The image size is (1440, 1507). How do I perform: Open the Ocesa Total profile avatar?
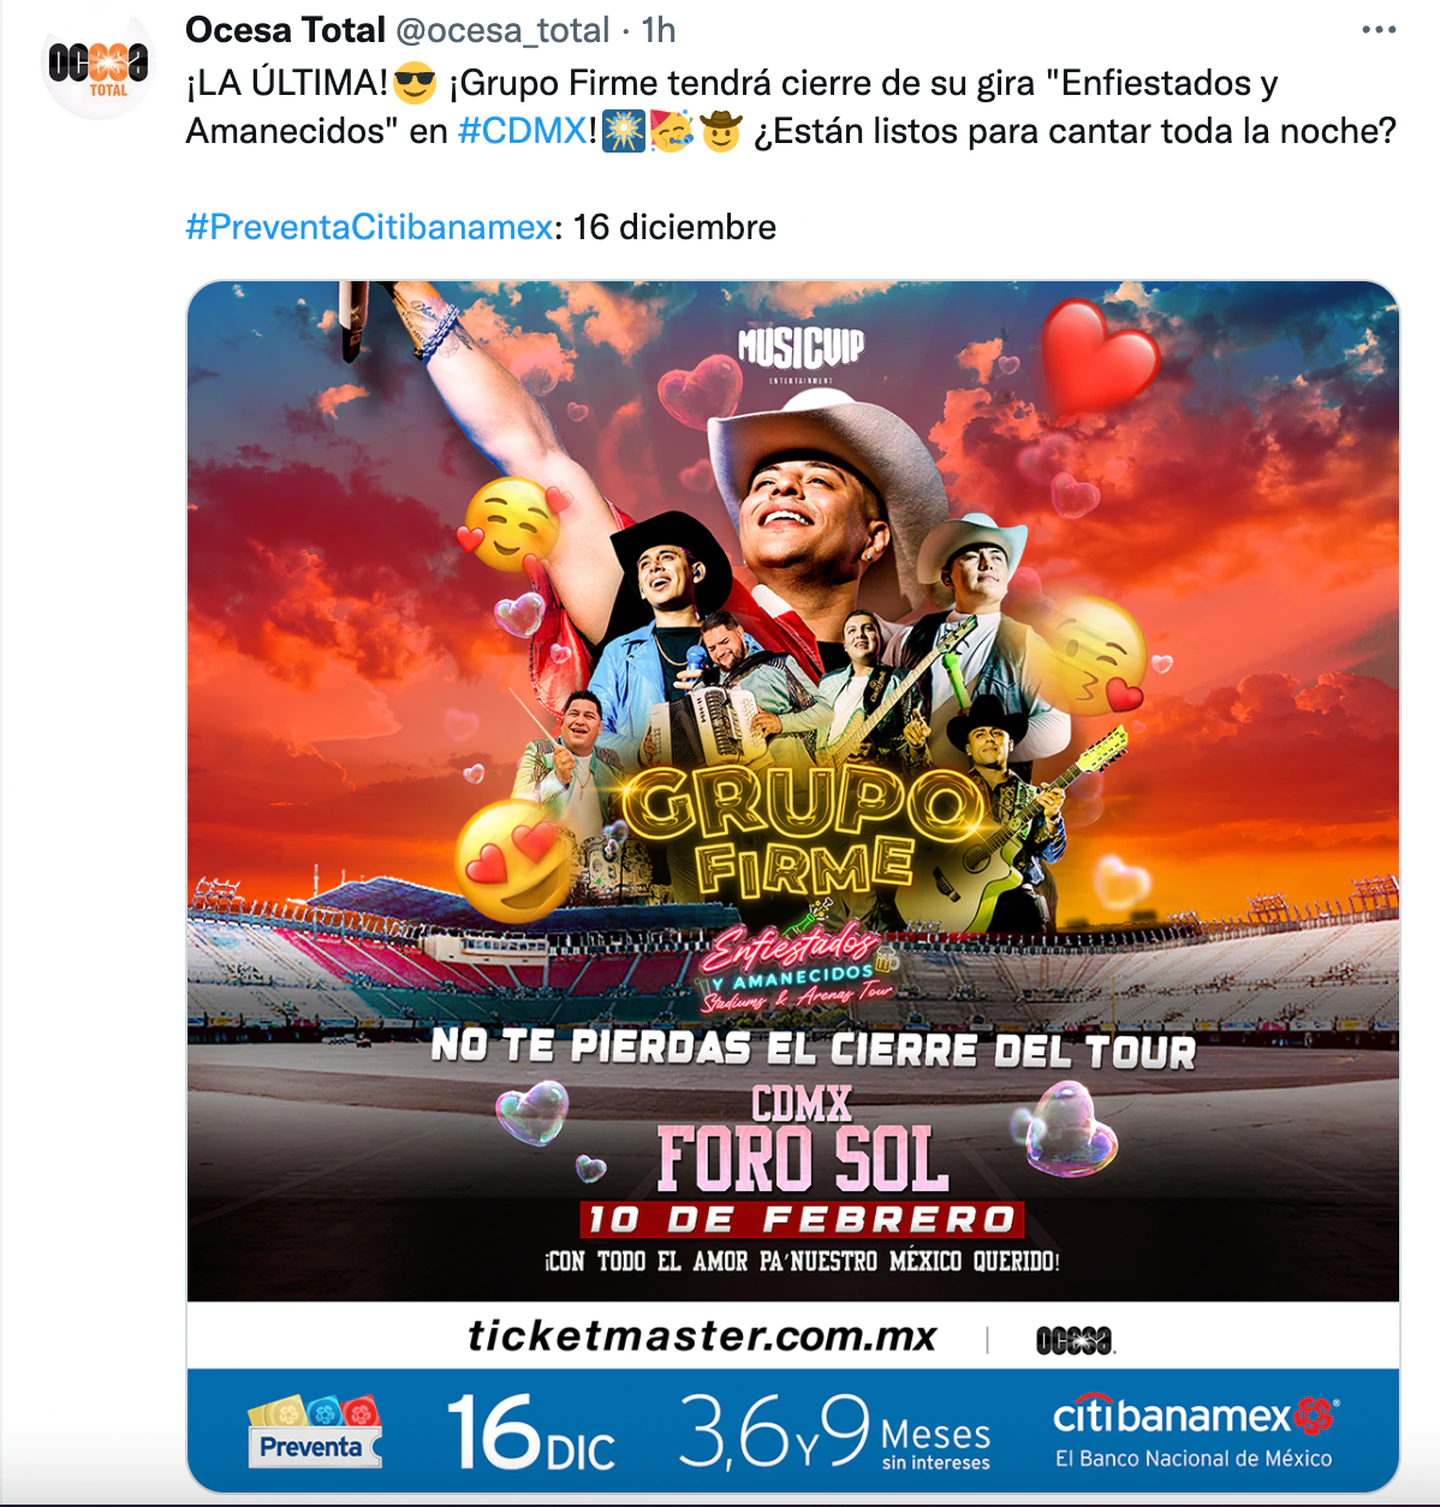click(98, 66)
